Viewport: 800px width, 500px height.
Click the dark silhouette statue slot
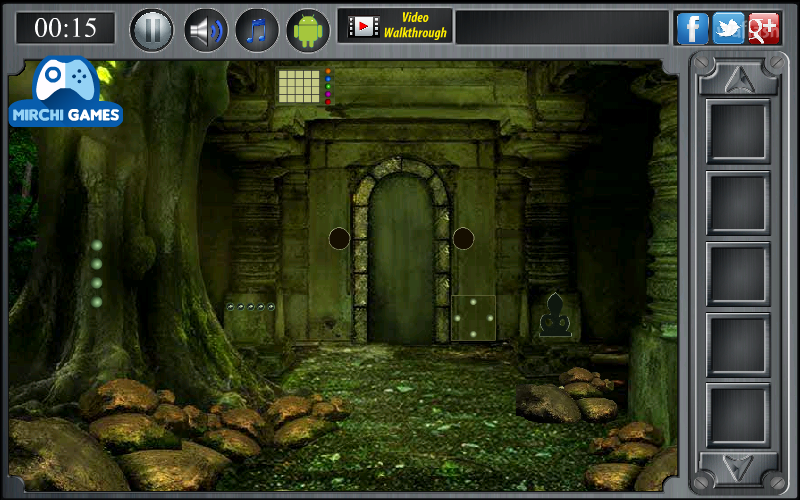click(555, 315)
